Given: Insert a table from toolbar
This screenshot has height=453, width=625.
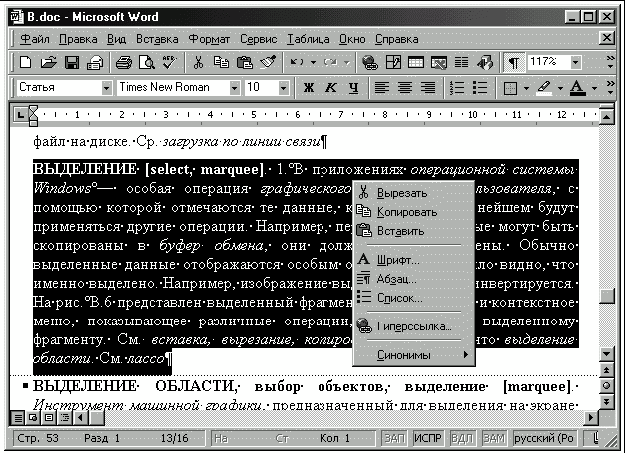Looking at the screenshot, I should (416, 62).
